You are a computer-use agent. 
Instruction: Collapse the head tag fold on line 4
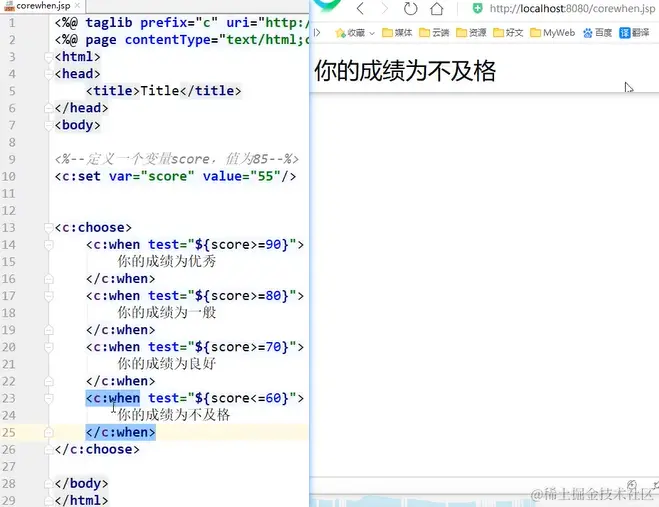pyautogui.click(x=48, y=74)
